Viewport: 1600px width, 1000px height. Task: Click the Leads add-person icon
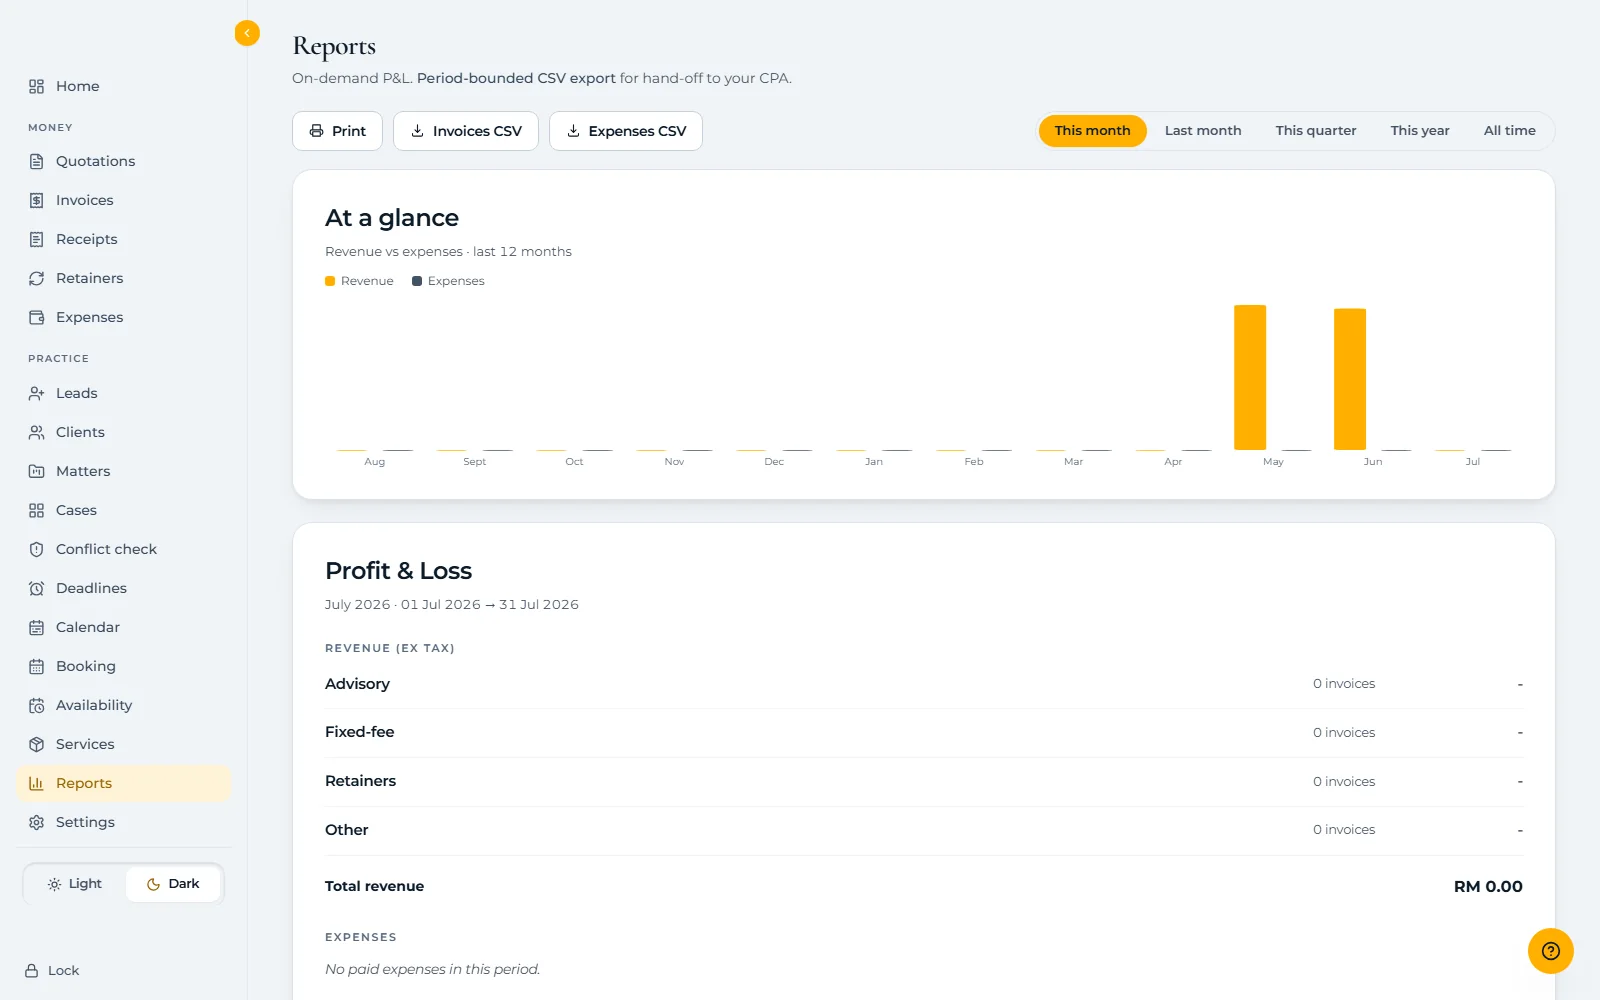37,393
